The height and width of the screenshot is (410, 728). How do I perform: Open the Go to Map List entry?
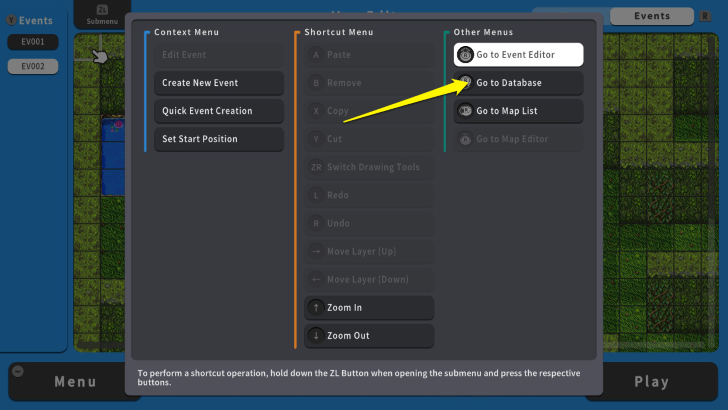(x=518, y=111)
